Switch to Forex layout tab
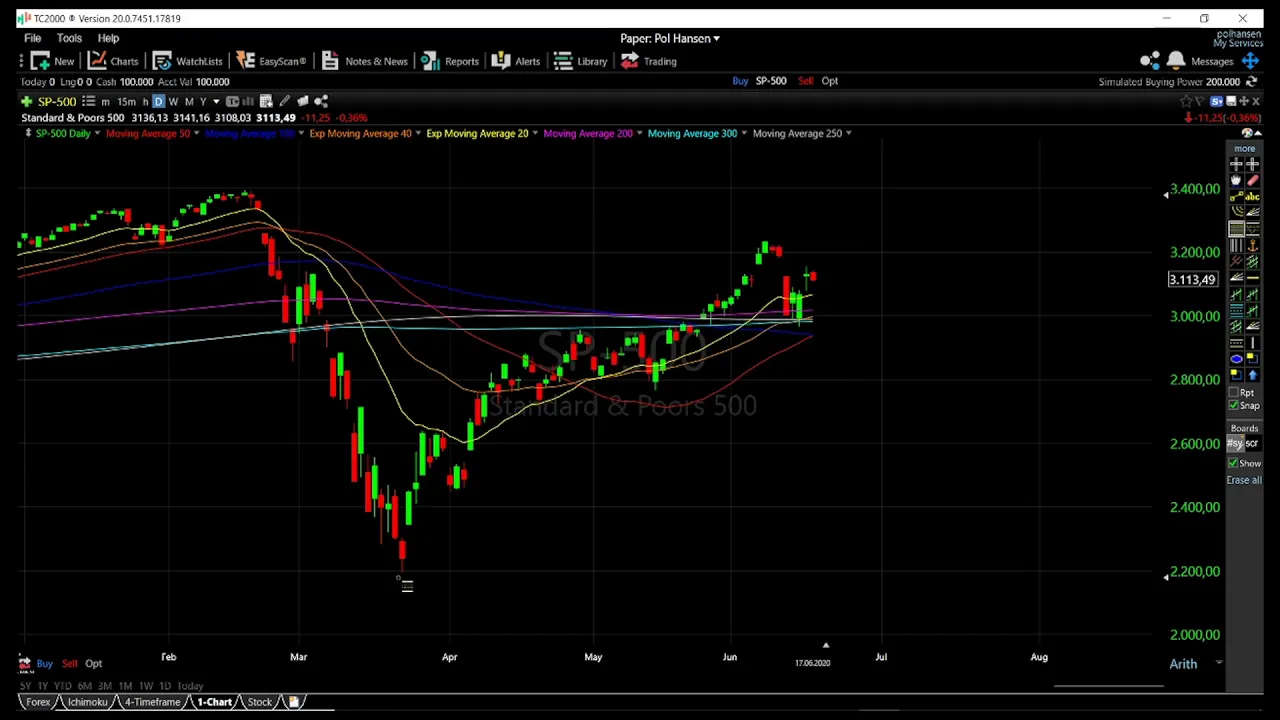The image size is (1280, 720). [x=38, y=702]
